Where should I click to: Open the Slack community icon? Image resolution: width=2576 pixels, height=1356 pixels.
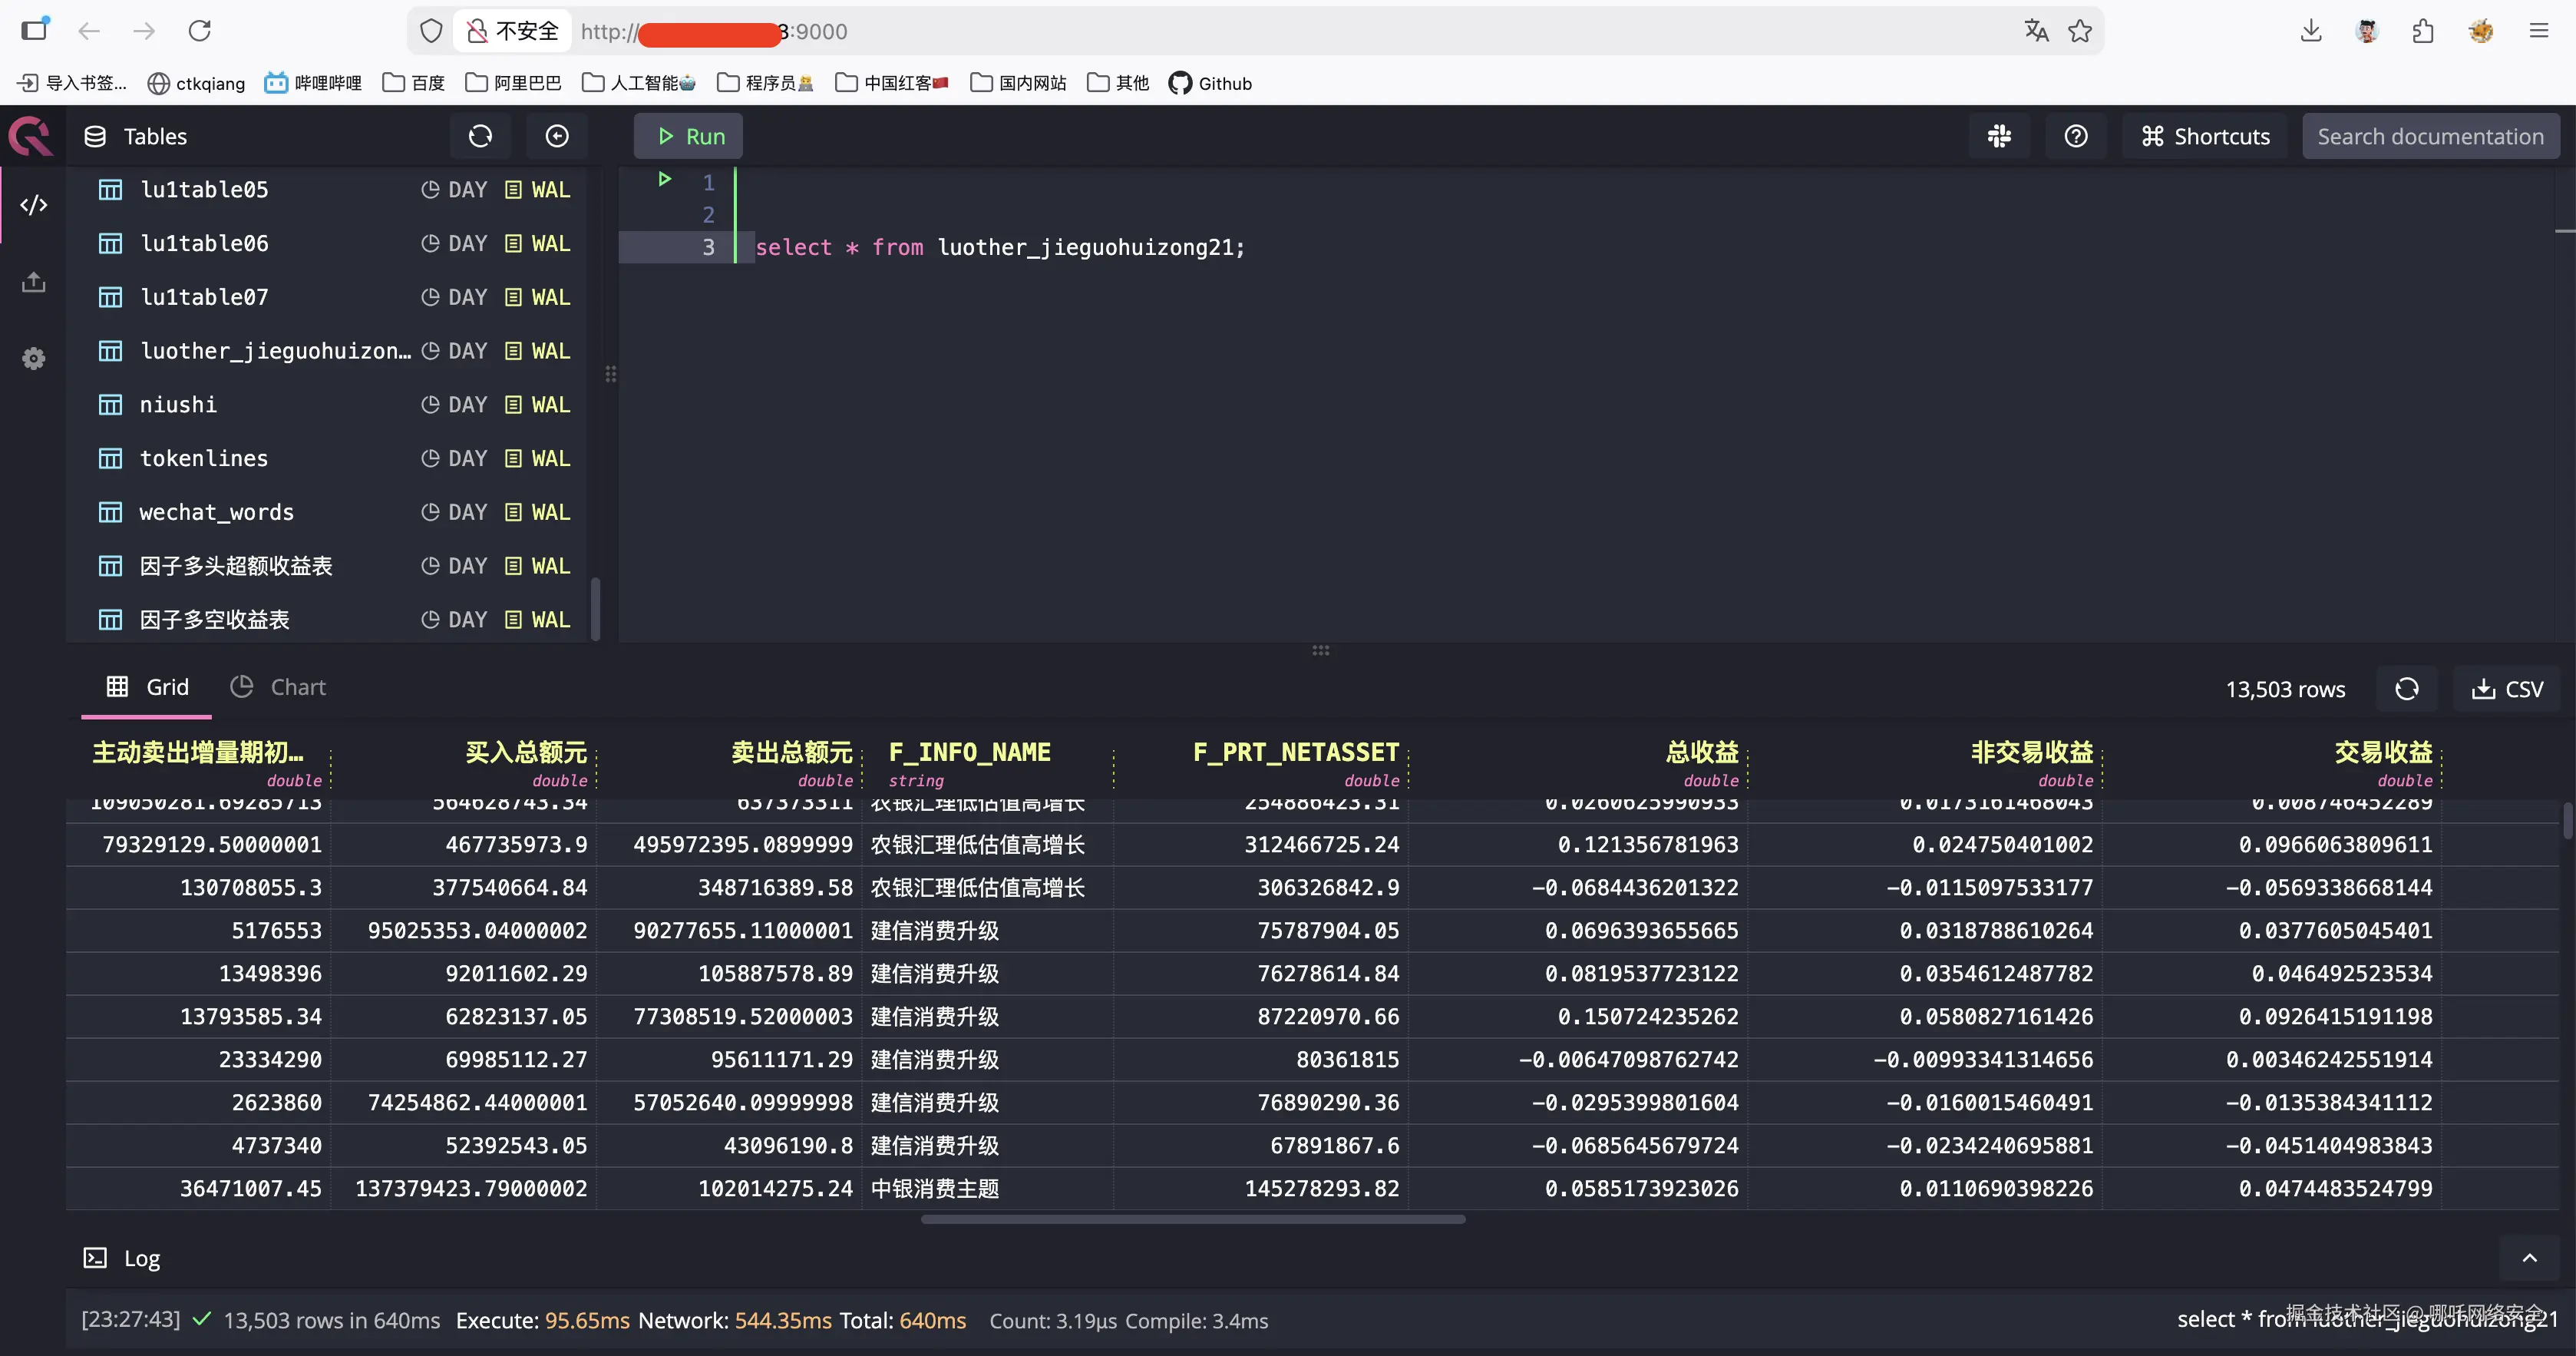pyautogui.click(x=1999, y=136)
